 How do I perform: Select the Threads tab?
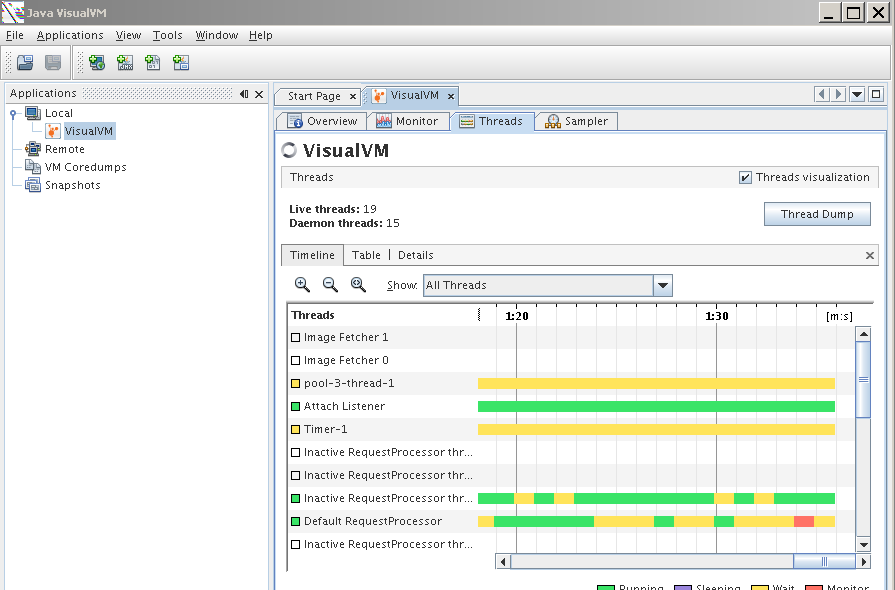coord(492,121)
